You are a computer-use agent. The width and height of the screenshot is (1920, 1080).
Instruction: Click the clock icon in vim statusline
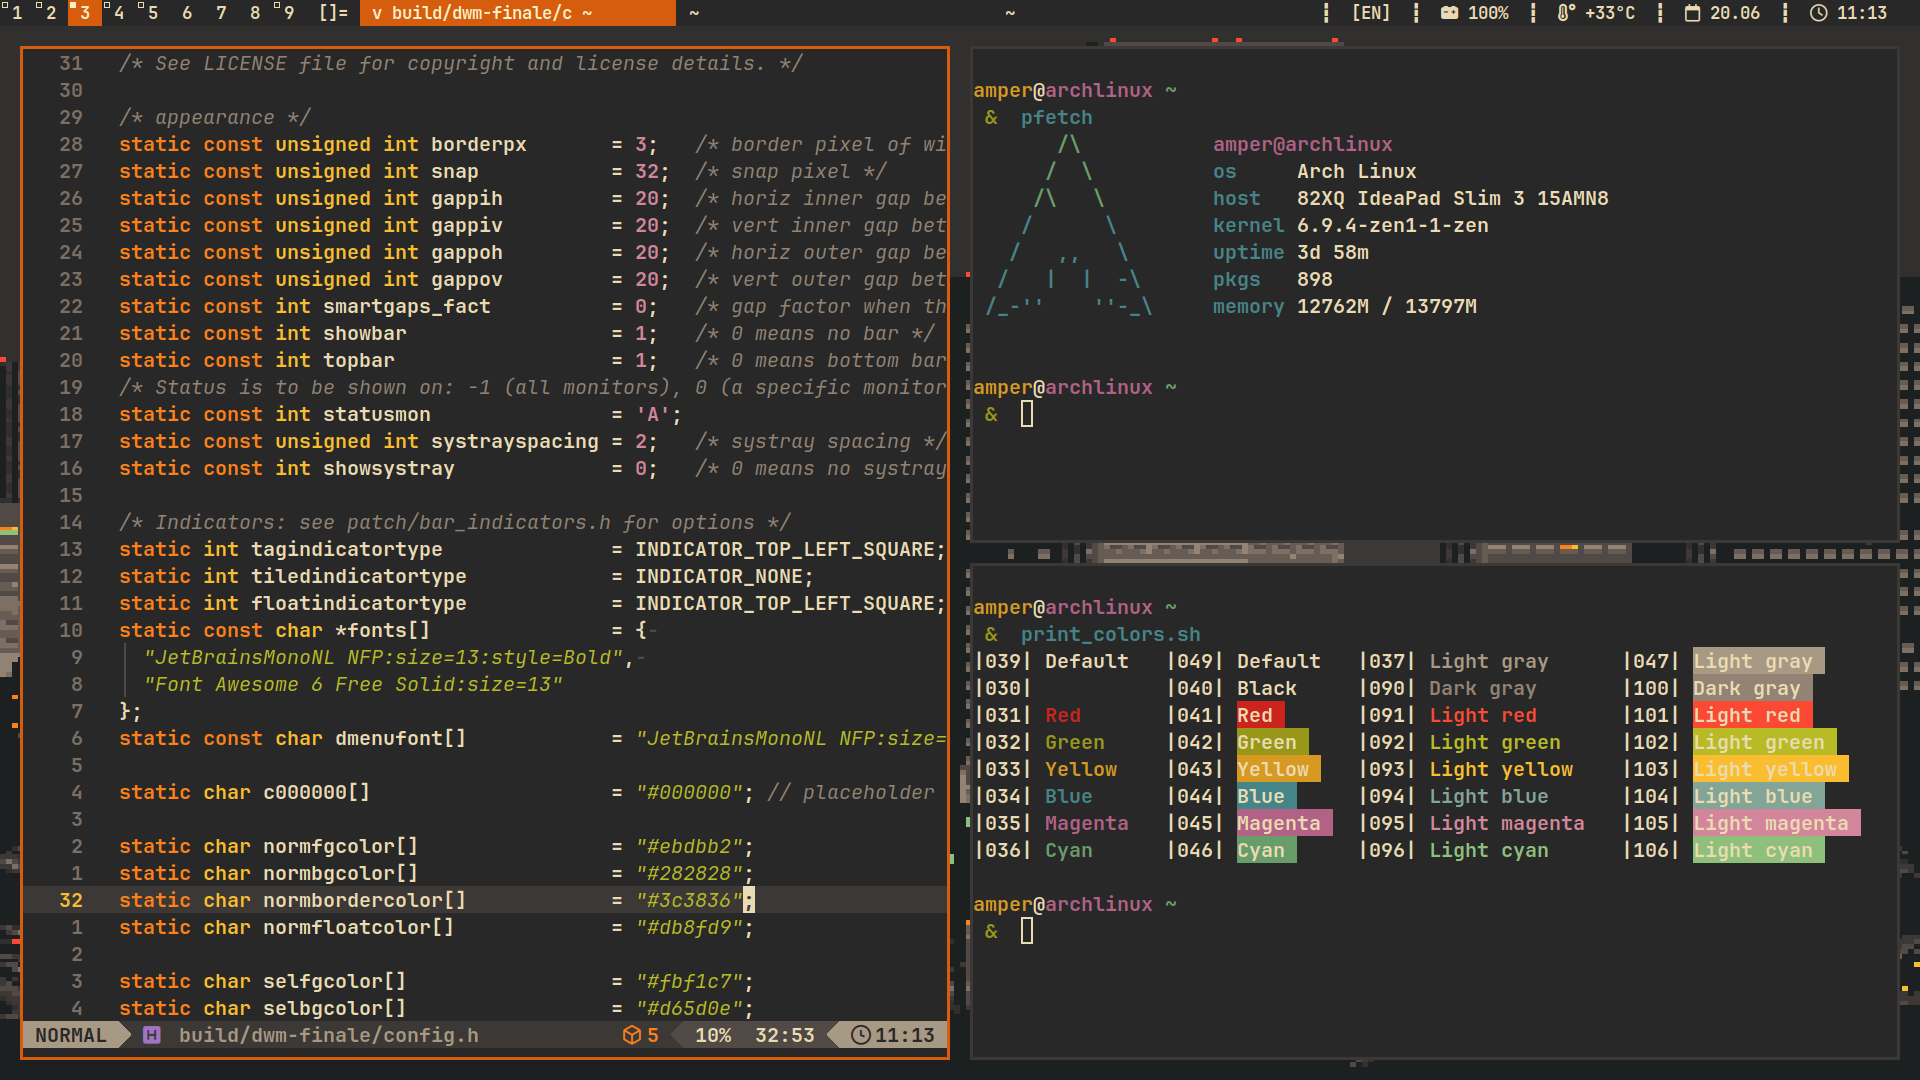860,1035
